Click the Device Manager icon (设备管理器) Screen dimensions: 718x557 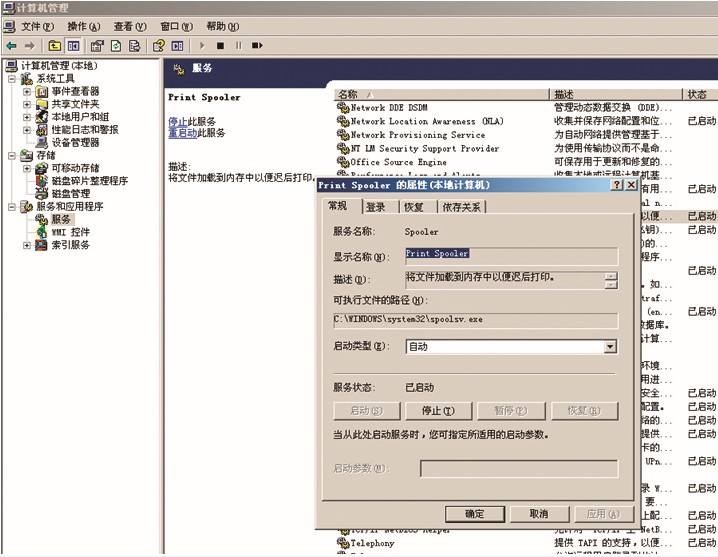click(42, 142)
